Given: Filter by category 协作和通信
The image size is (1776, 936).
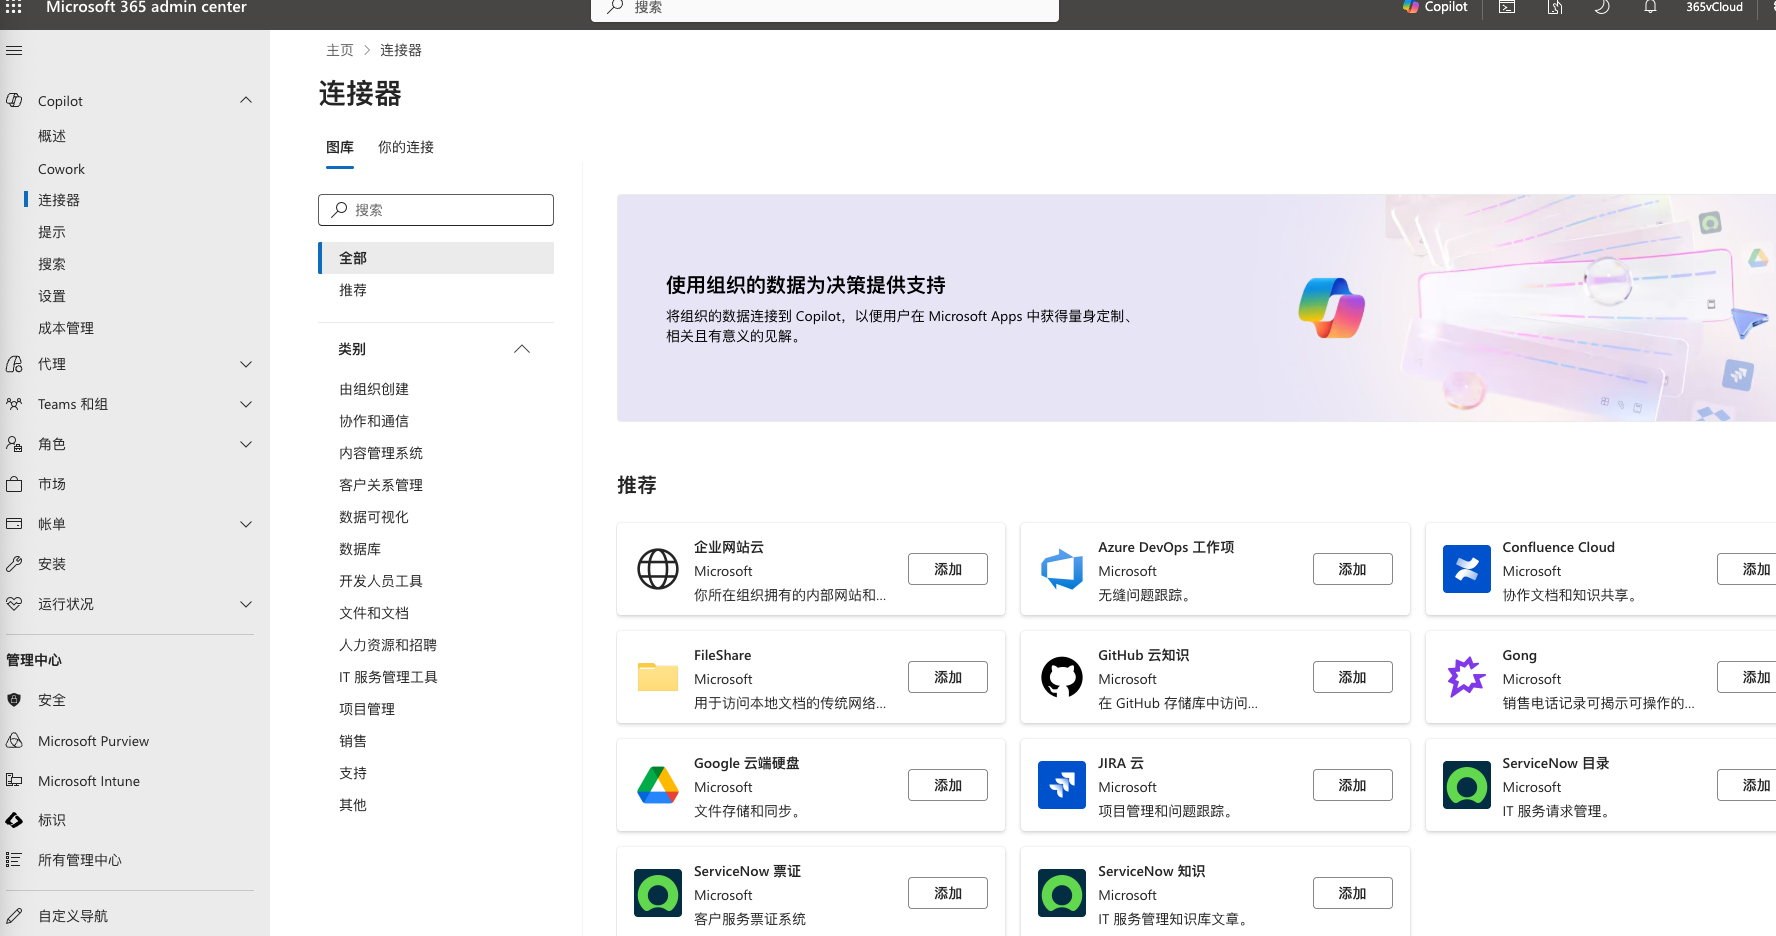Looking at the screenshot, I should click(374, 421).
